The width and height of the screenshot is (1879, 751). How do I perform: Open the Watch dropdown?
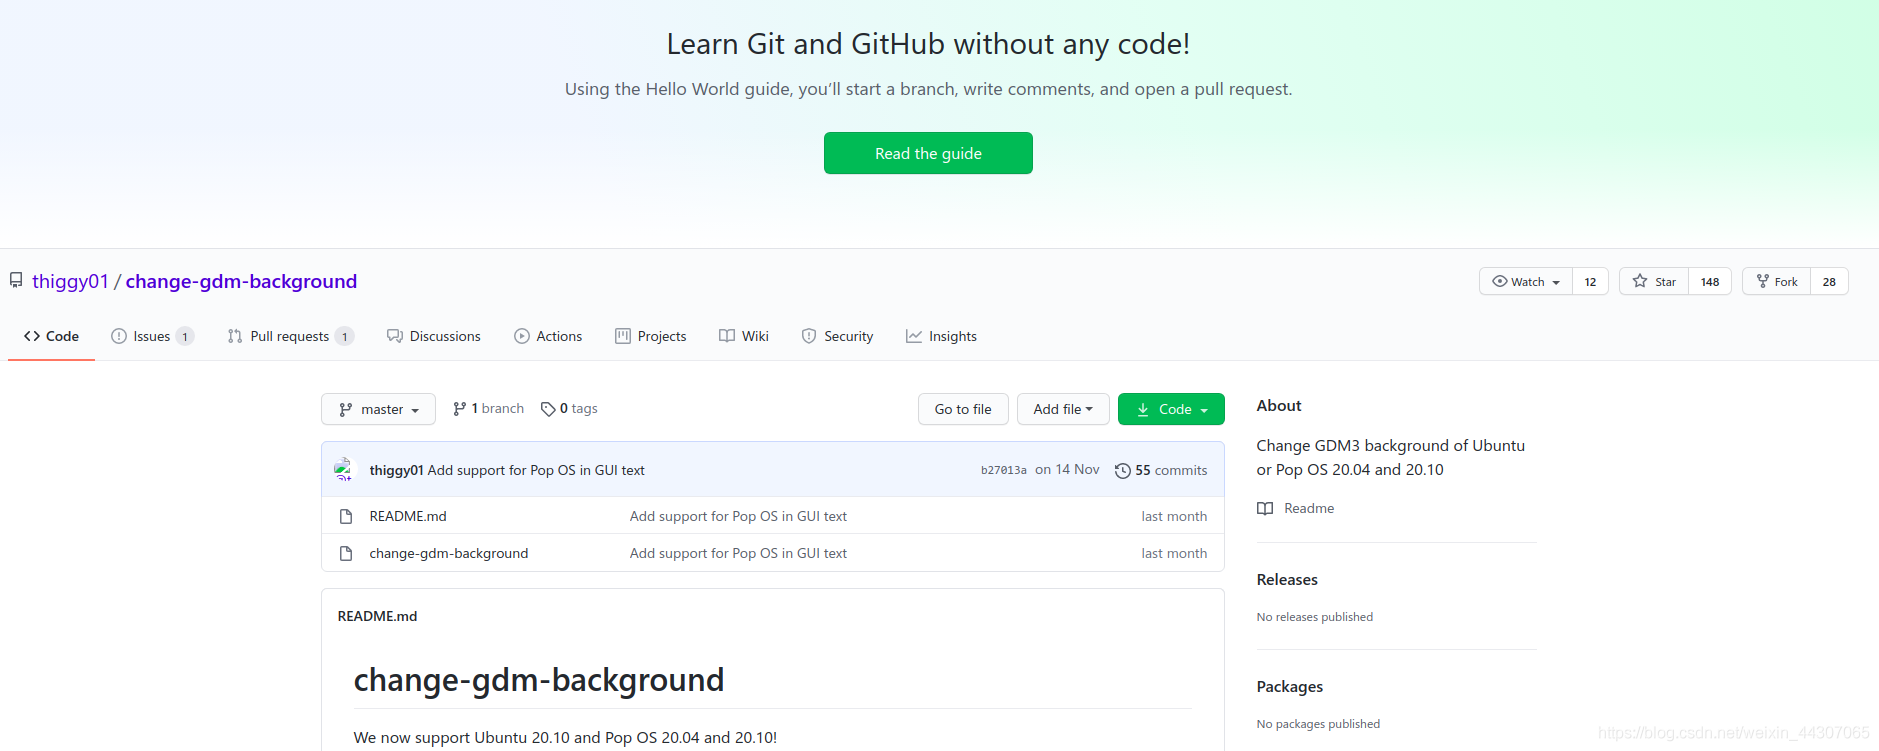click(1526, 282)
